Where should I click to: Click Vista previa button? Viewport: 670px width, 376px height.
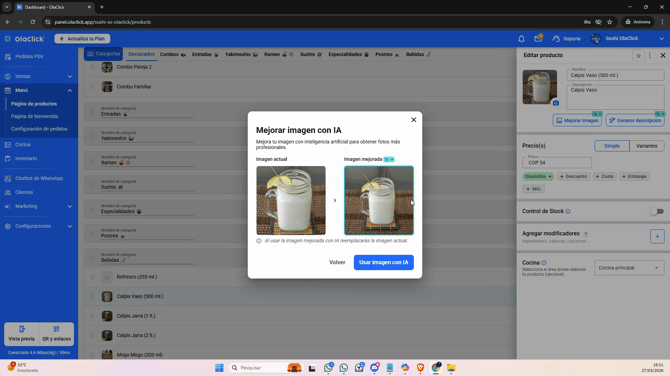point(21,334)
